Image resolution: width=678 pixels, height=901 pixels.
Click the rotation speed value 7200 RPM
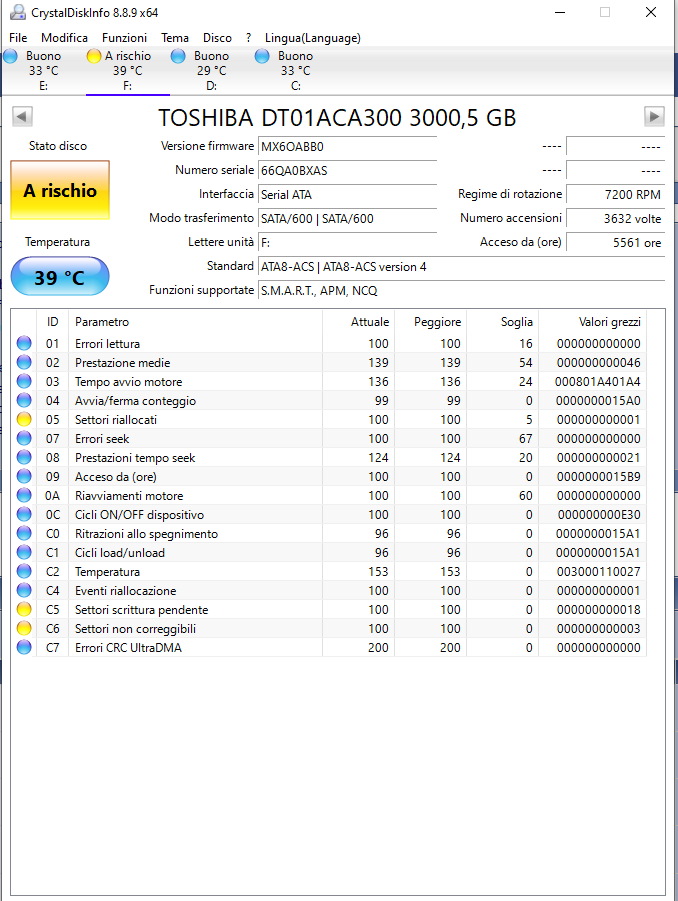point(615,195)
